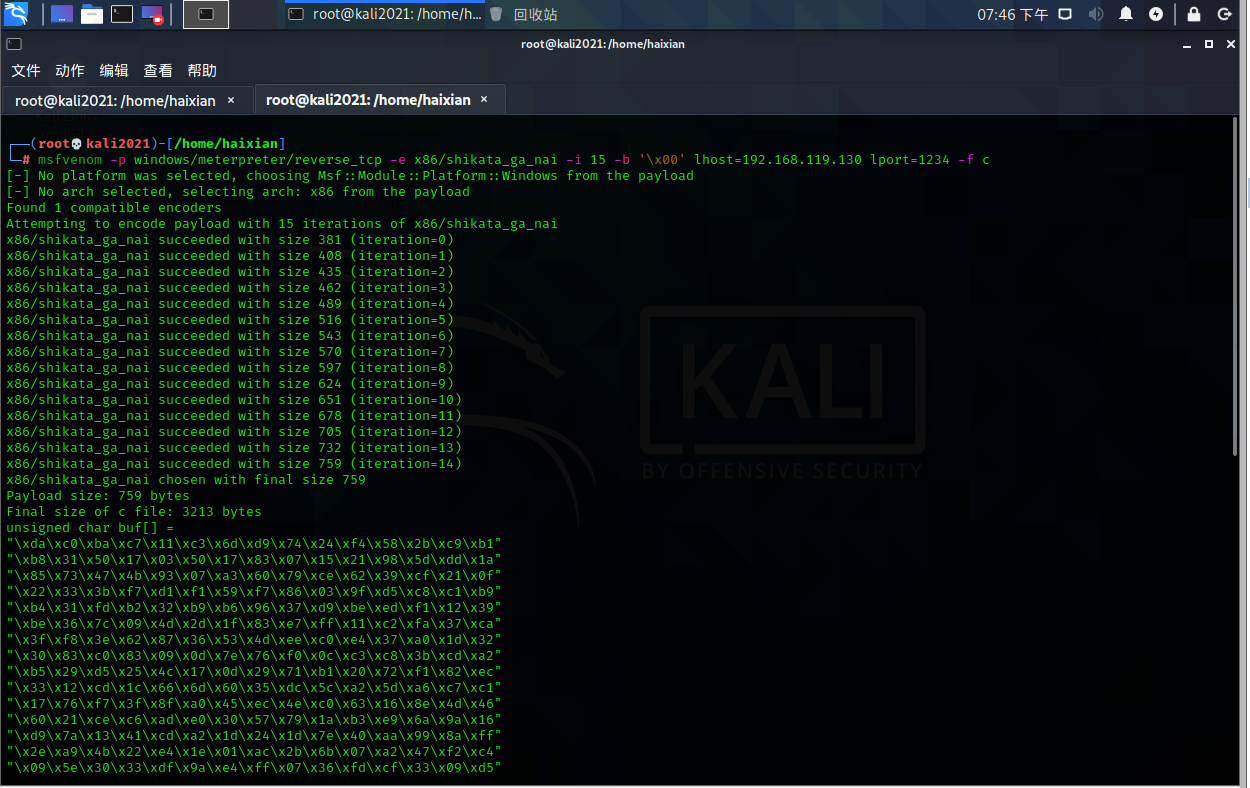Open the Kali applications menu
Screen dimensions: 1250x788
(x=16, y=14)
